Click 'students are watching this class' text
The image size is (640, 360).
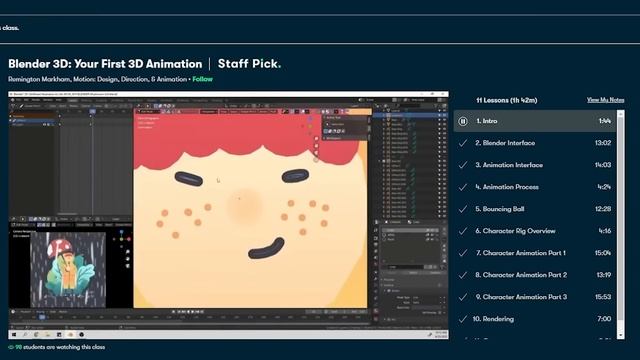(x=64, y=347)
